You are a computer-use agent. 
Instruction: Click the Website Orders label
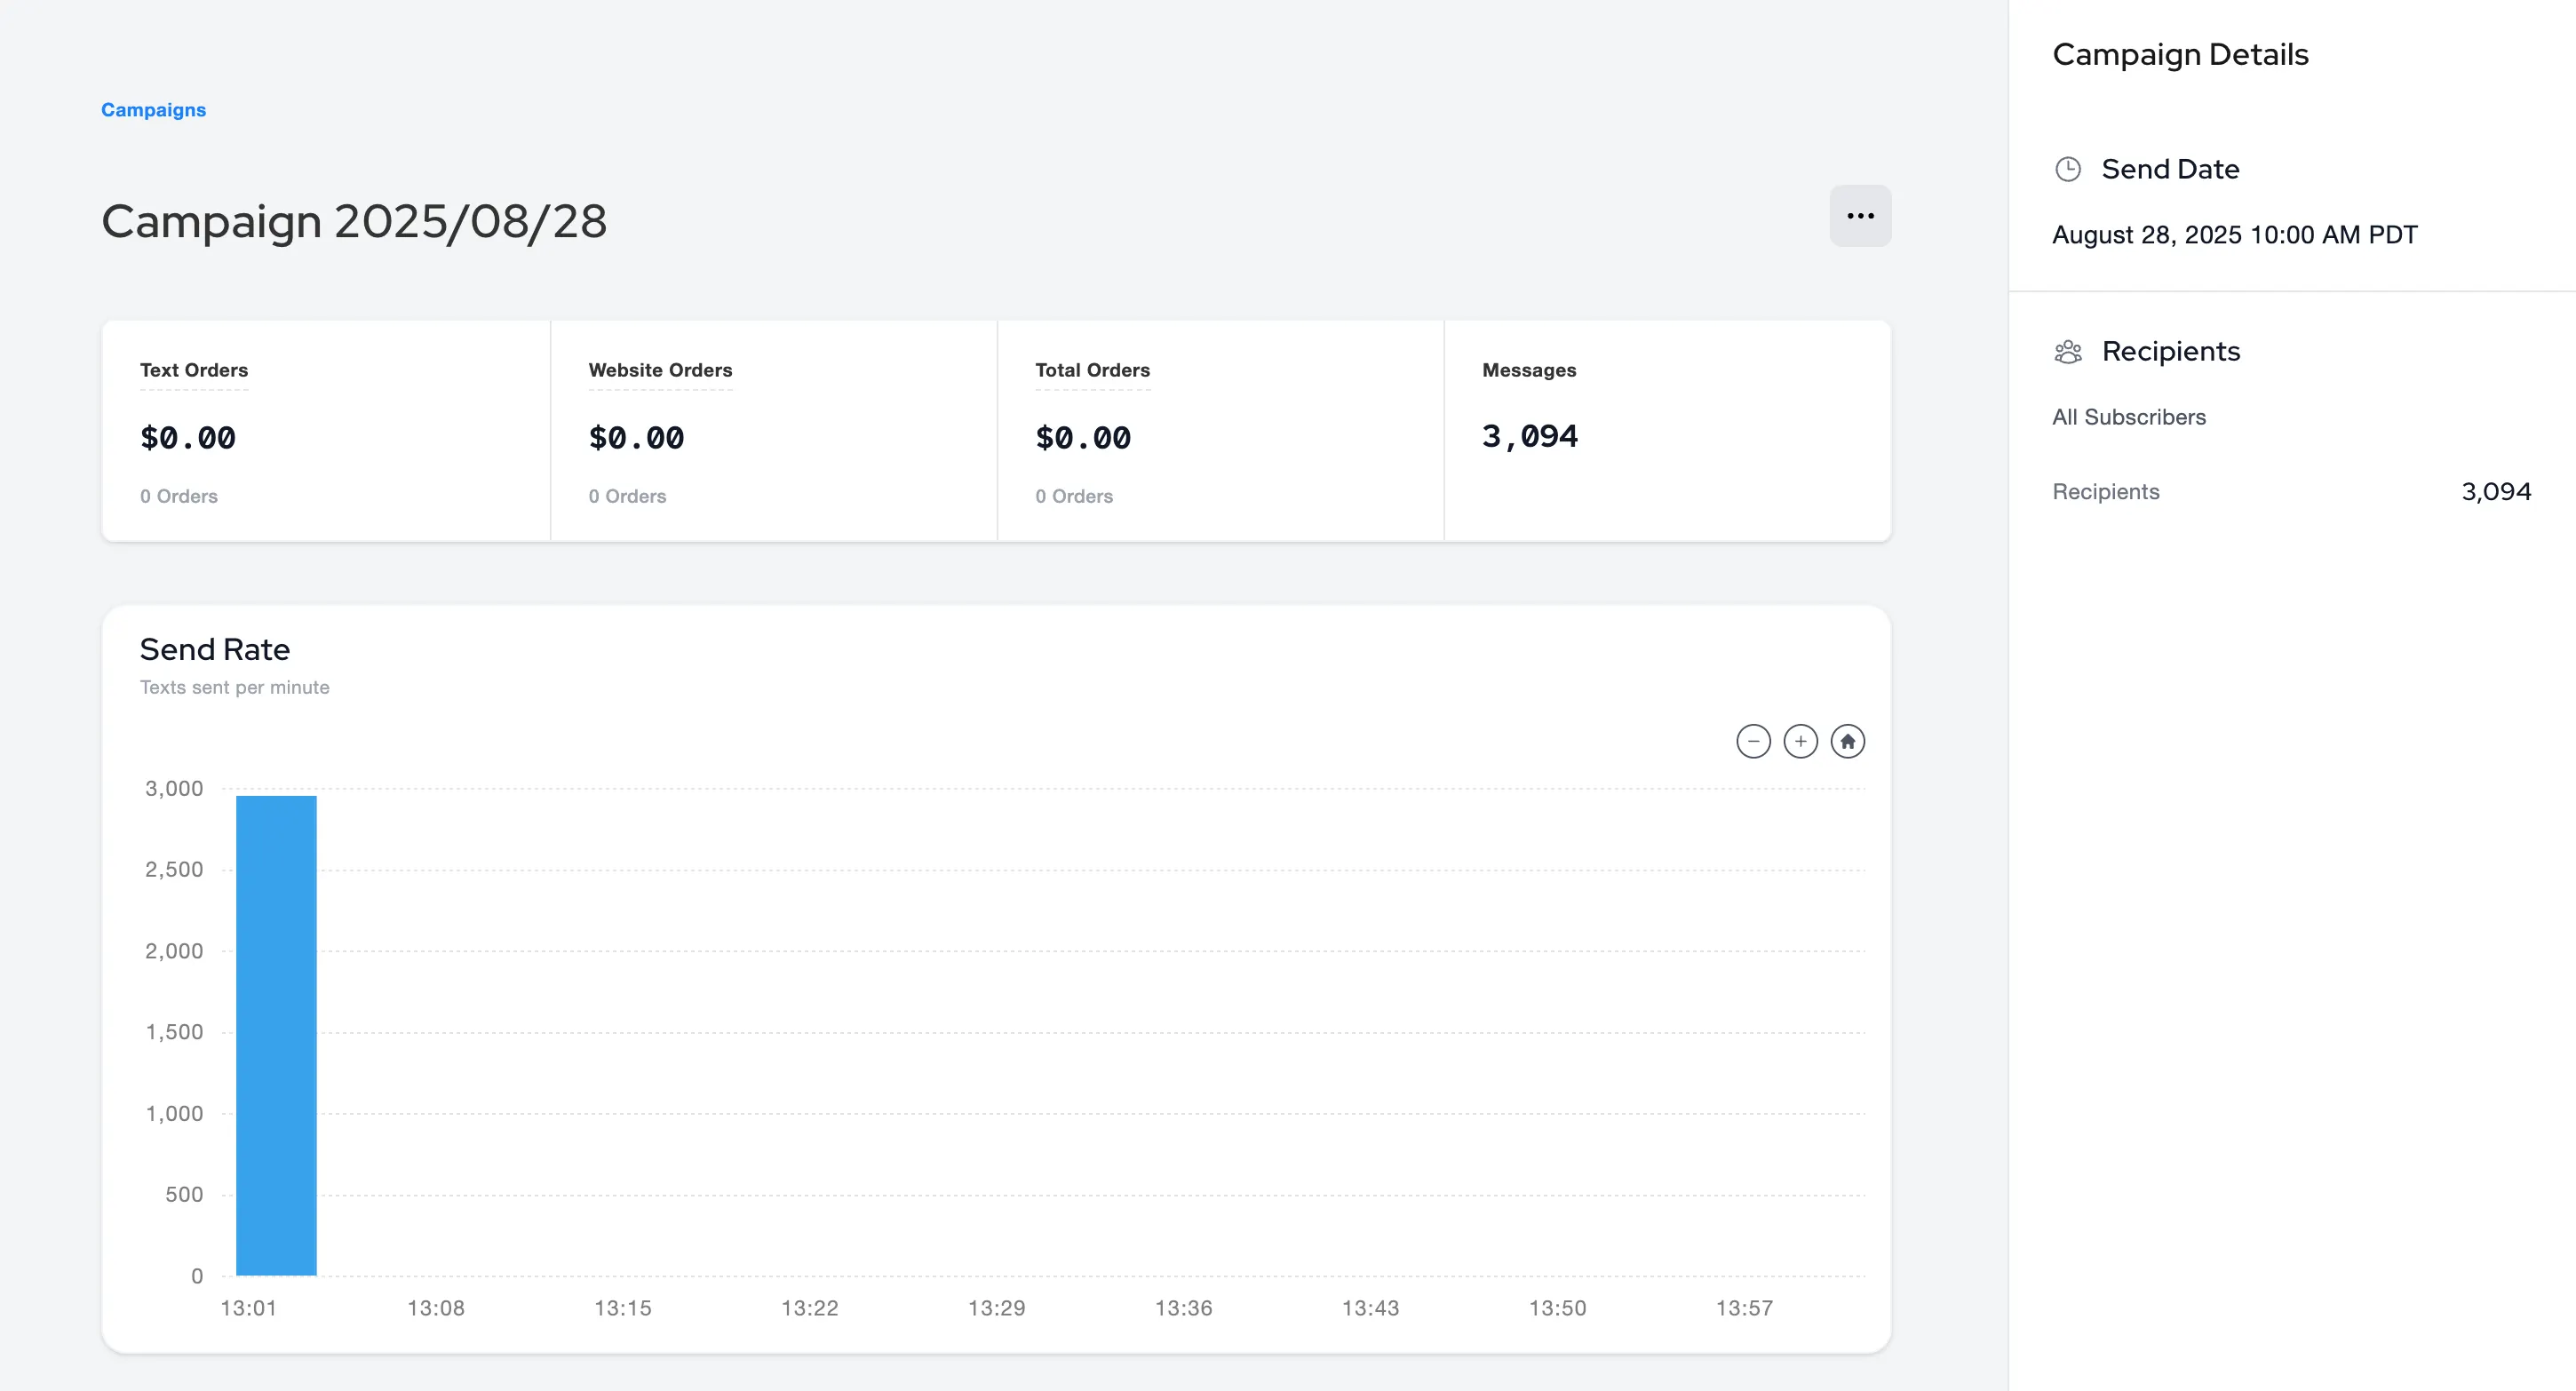[660, 370]
